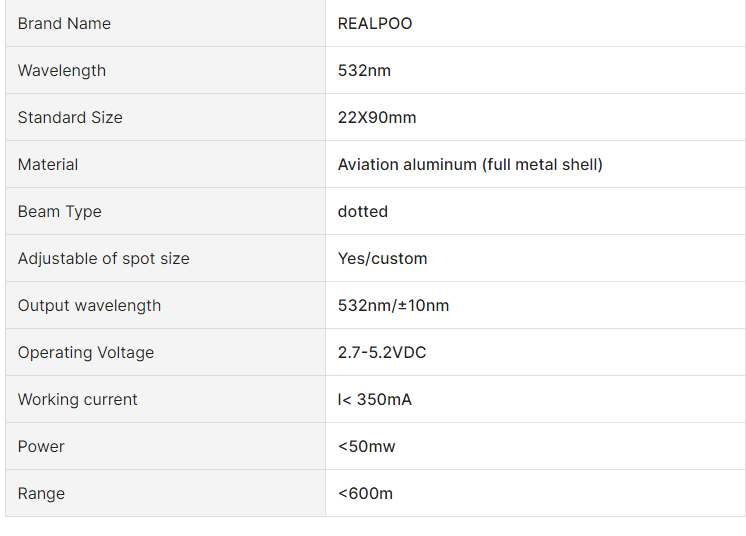The height and width of the screenshot is (536, 746).
Task: Select the Yes/custom value
Action: tap(383, 259)
